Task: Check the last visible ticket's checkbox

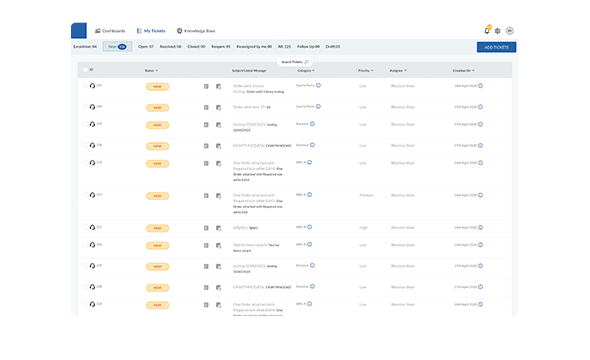Action: (x=85, y=304)
